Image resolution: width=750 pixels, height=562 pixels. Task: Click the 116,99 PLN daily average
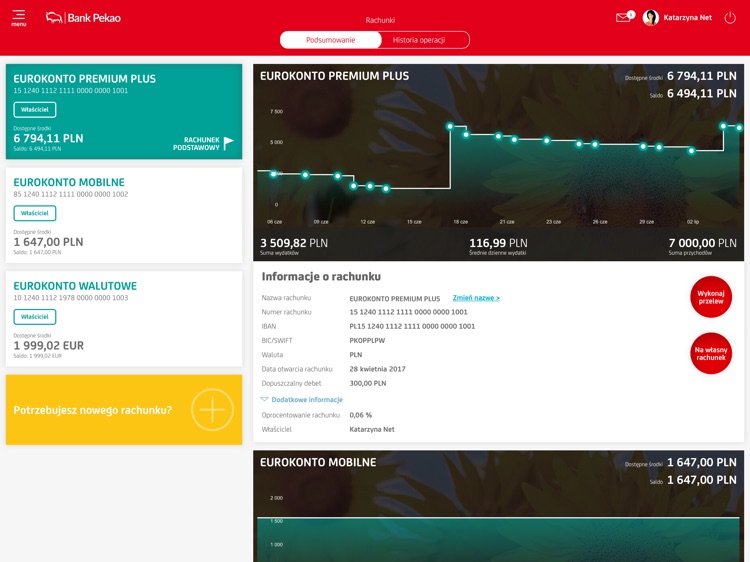click(x=498, y=243)
